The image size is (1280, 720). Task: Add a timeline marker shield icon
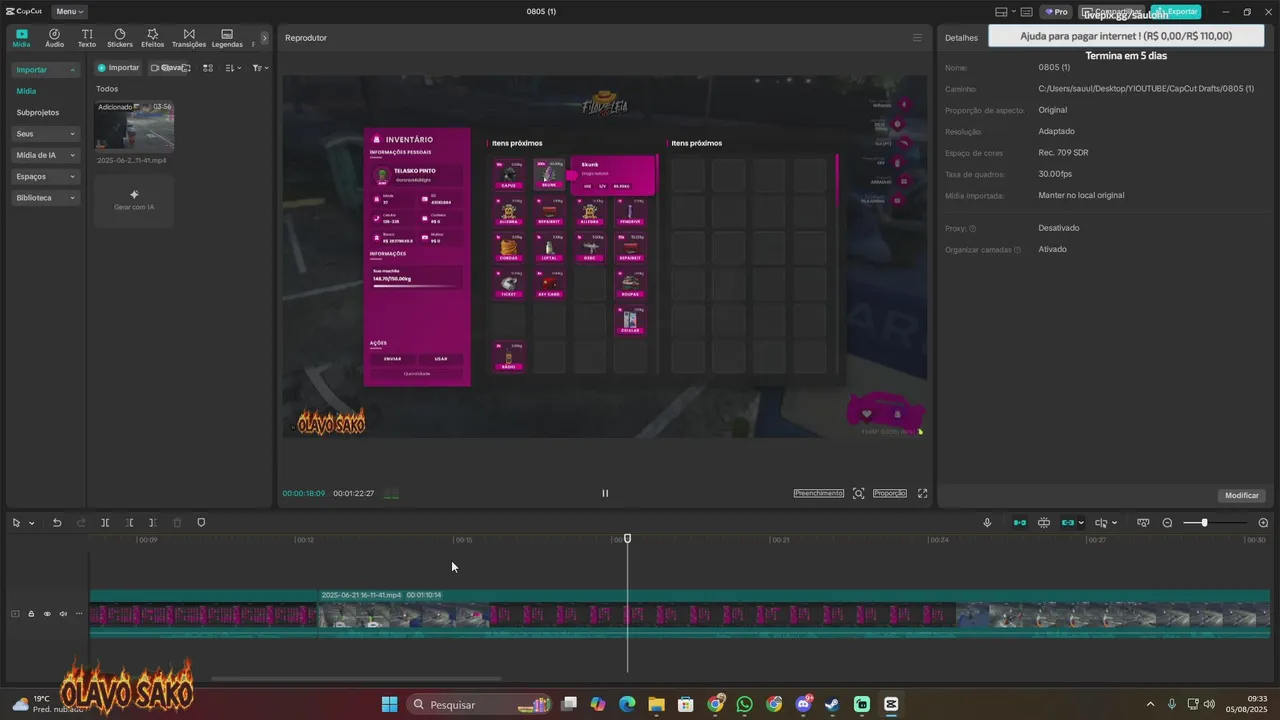[201, 523]
